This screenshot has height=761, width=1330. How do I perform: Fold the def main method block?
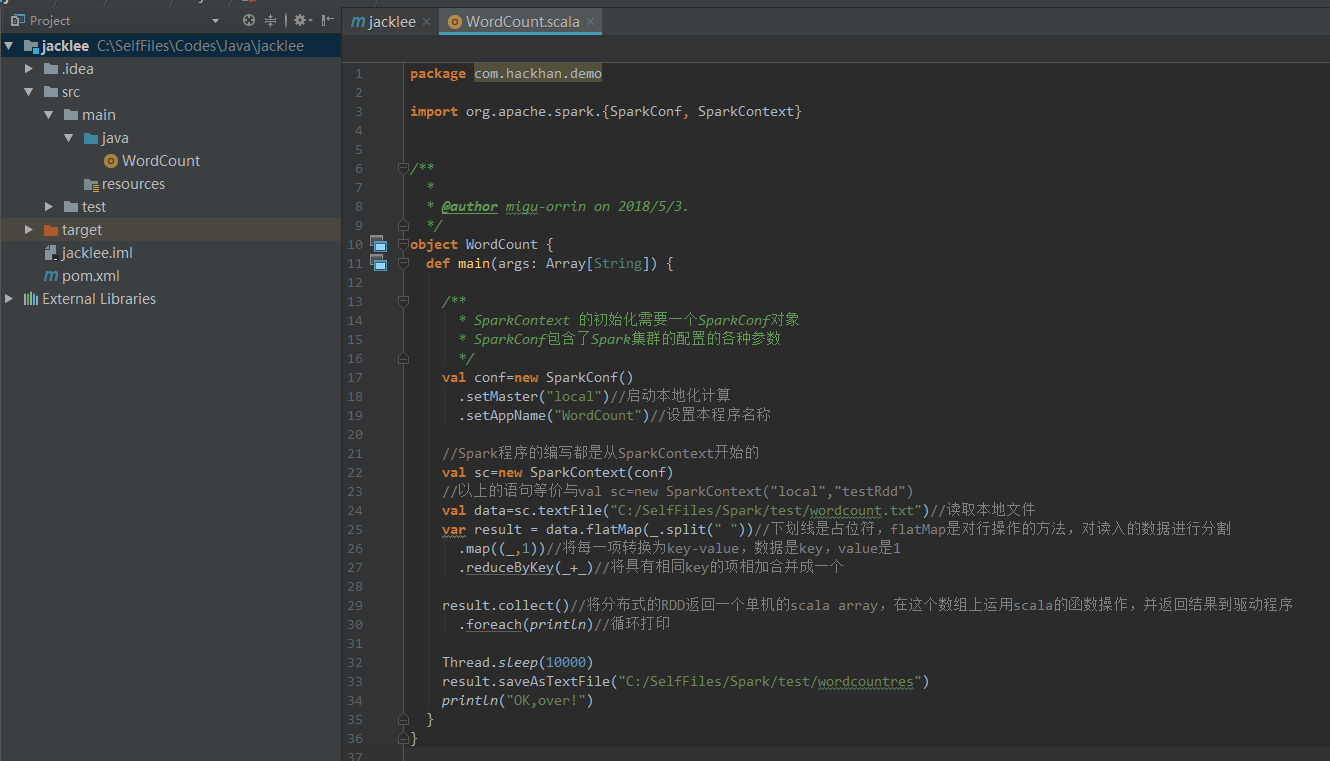pos(403,263)
